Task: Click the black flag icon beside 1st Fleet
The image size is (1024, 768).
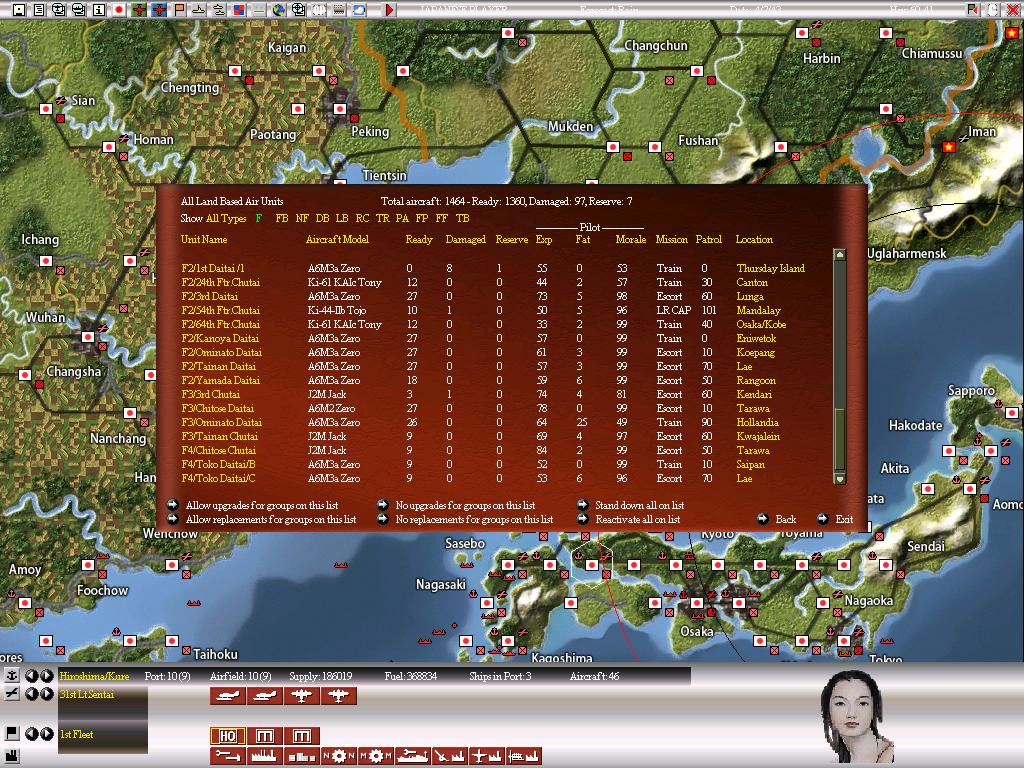Action: [x=11, y=733]
